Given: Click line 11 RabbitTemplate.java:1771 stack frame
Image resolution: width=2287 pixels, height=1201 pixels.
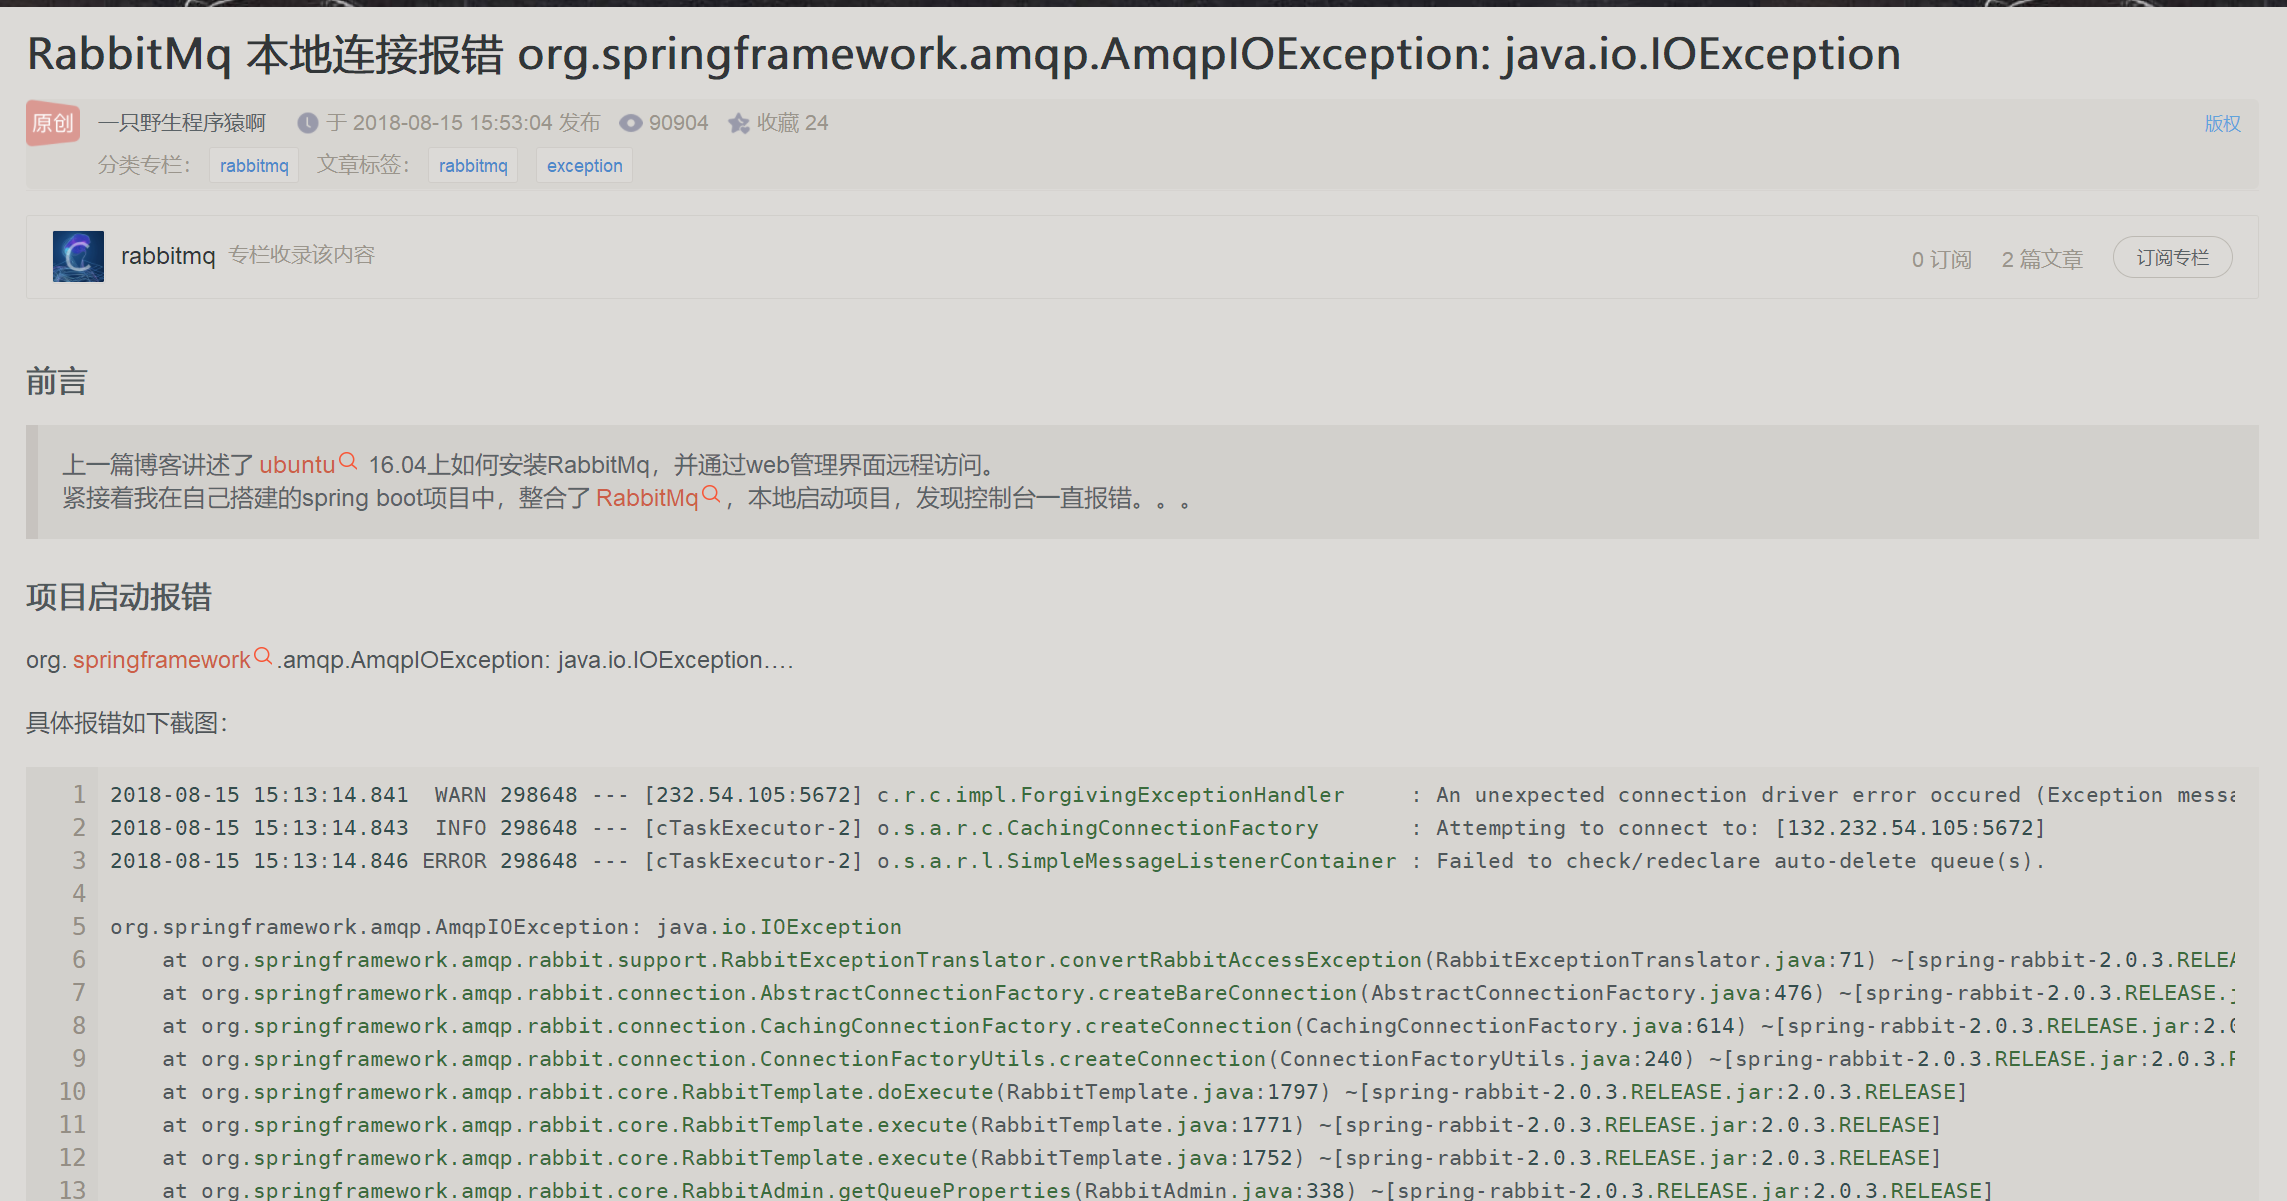Looking at the screenshot, I should (1052, 1125).
